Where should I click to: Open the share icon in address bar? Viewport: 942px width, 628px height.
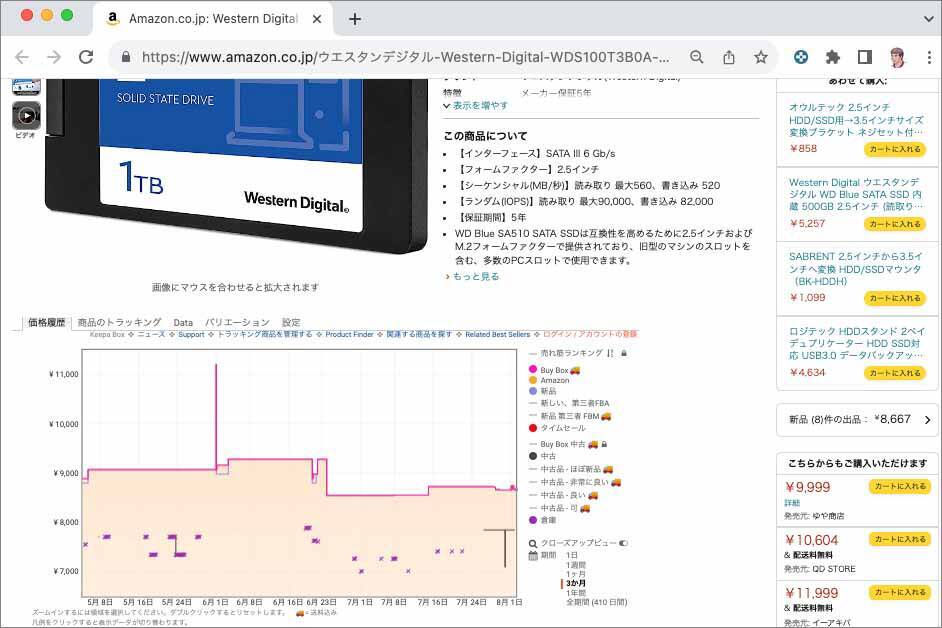729,57
